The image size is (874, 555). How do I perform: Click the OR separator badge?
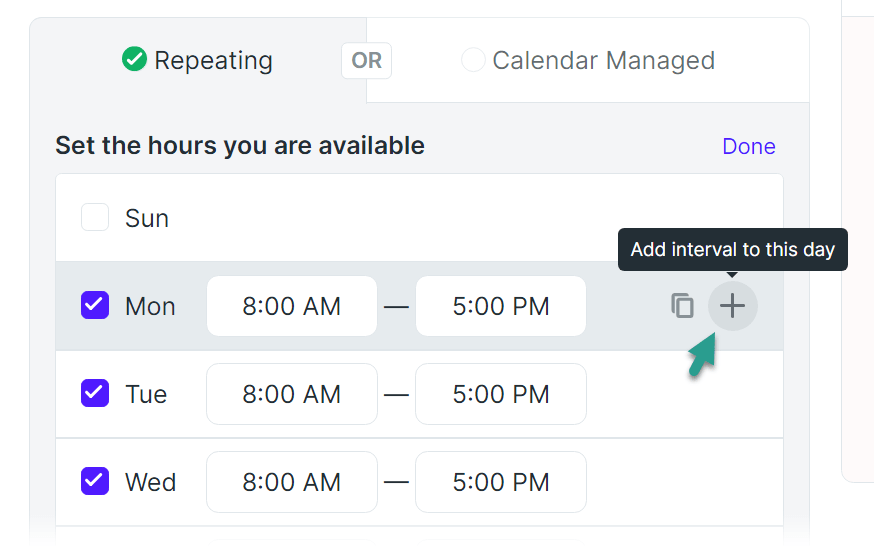(366, 61)
